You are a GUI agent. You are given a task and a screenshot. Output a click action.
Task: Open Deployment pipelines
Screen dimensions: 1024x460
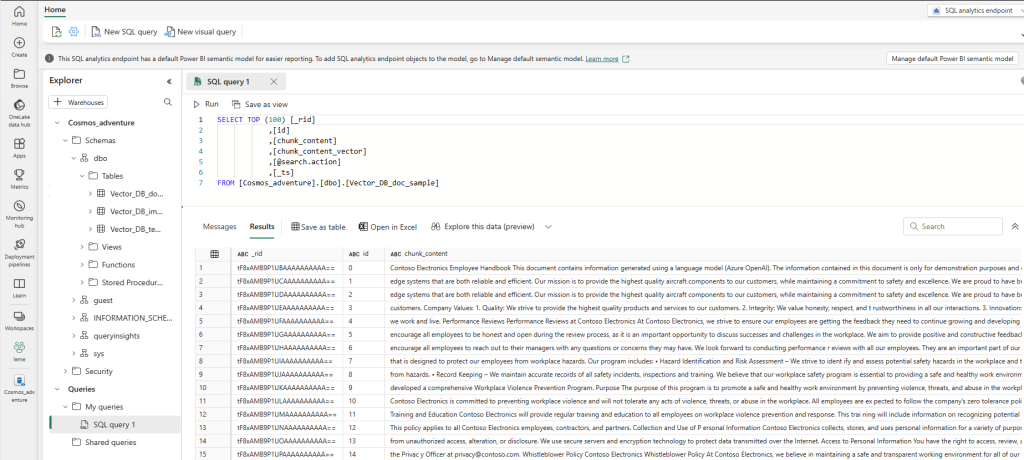(x=19, y=253)
